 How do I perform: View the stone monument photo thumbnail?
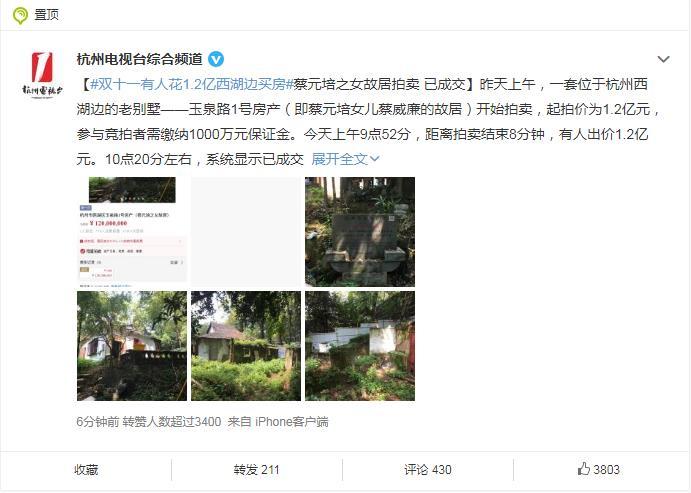[360, 232]
